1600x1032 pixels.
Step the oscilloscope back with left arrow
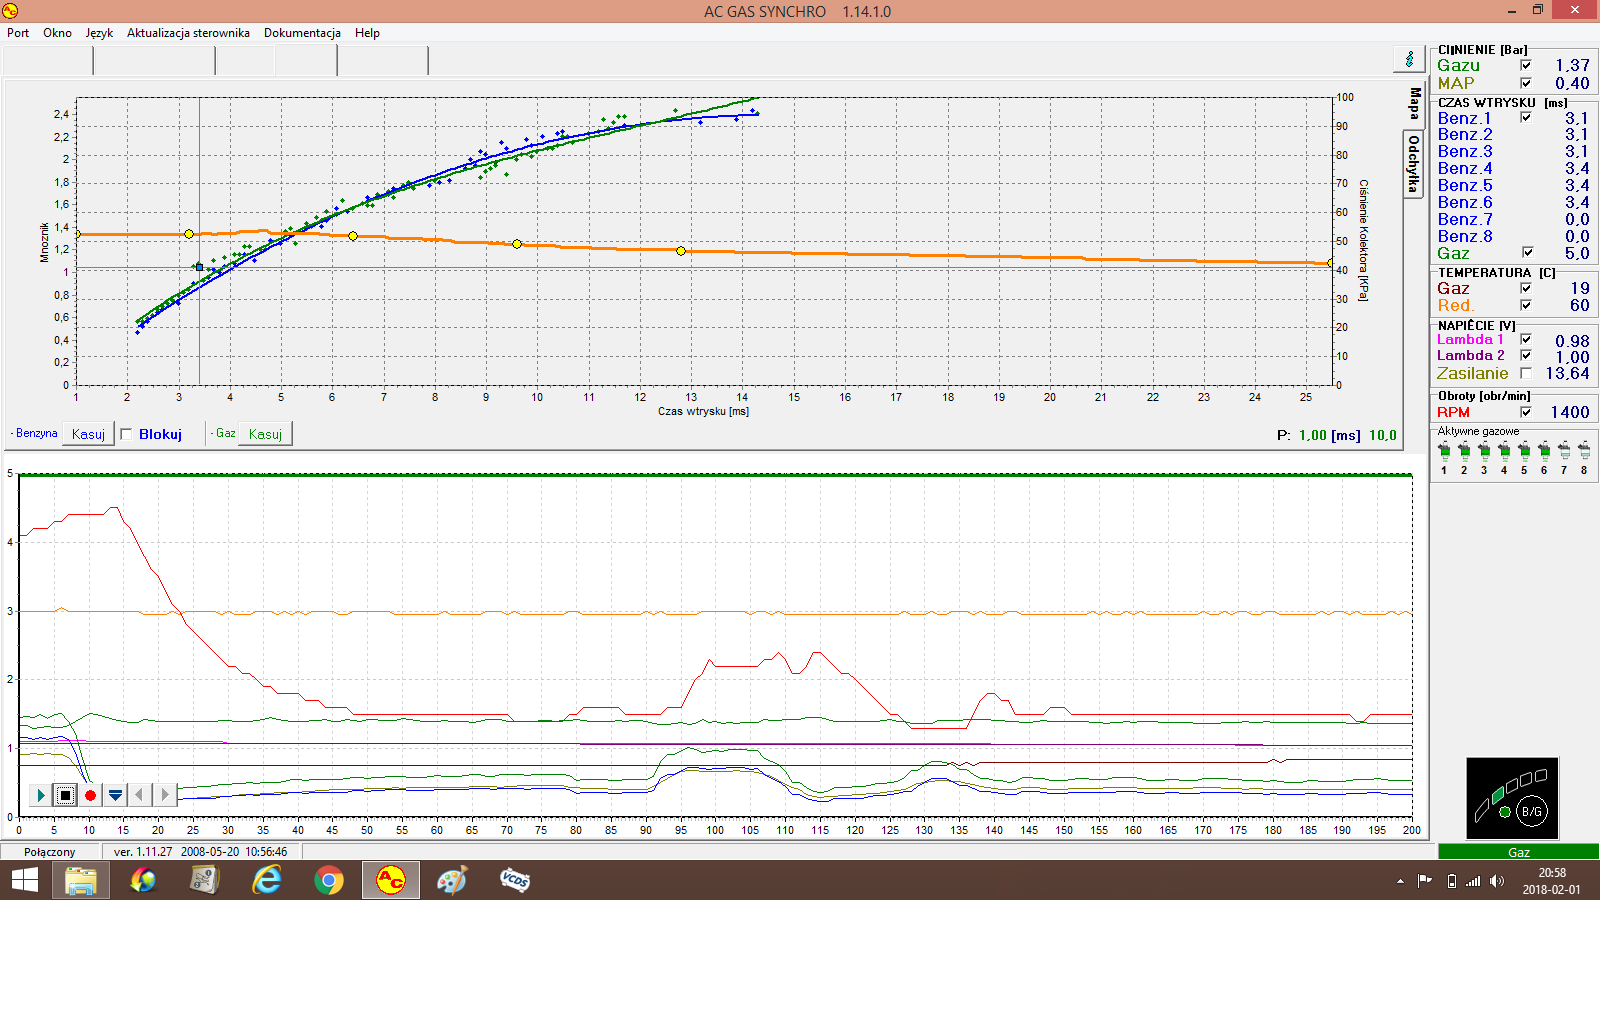point(140,795)
